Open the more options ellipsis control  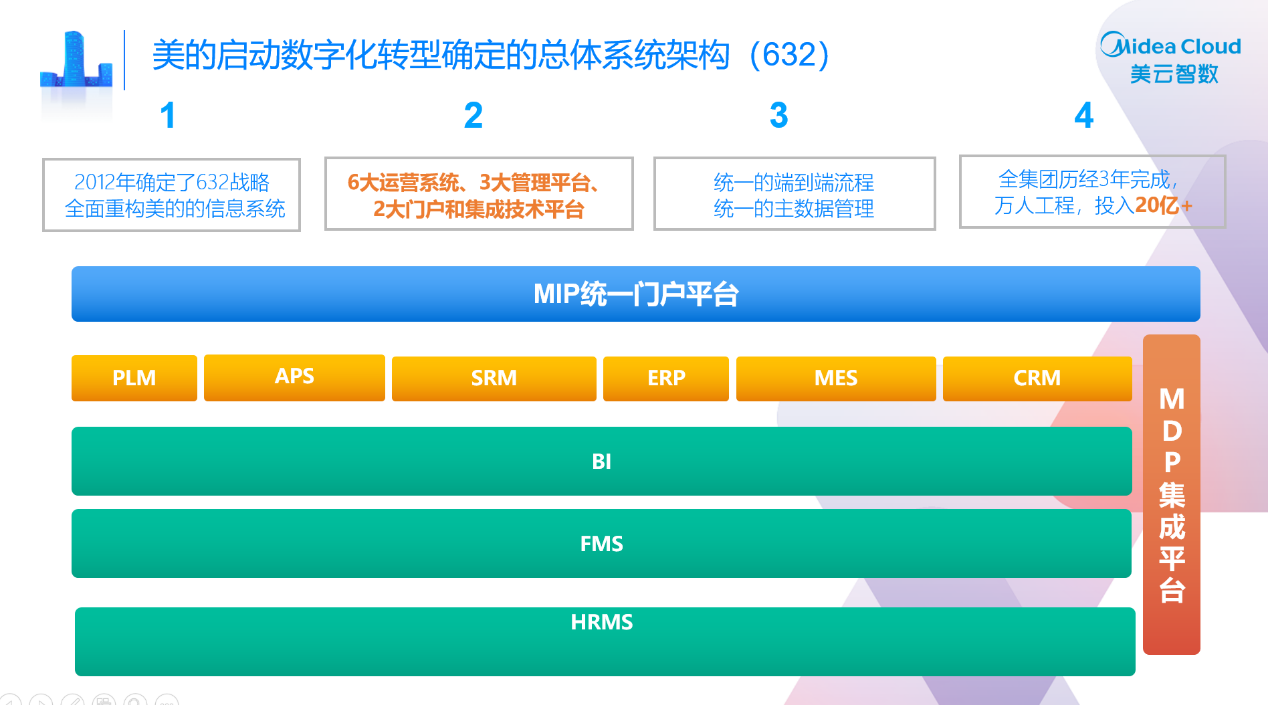pyautogui.click(x=167, y=700)
